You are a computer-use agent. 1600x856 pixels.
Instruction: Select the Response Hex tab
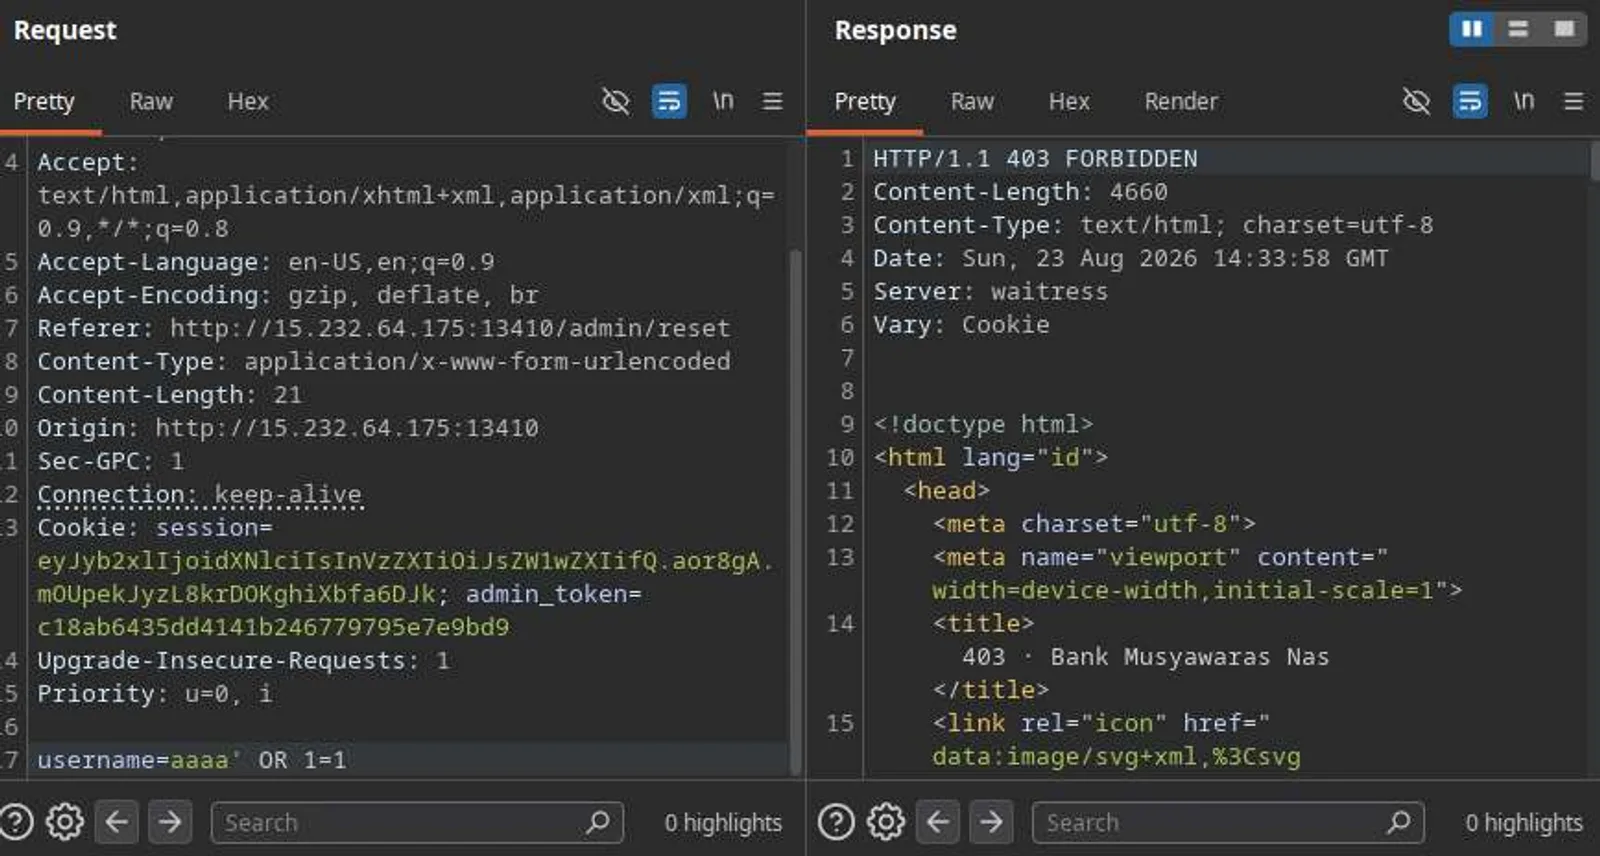[1069, 101]
